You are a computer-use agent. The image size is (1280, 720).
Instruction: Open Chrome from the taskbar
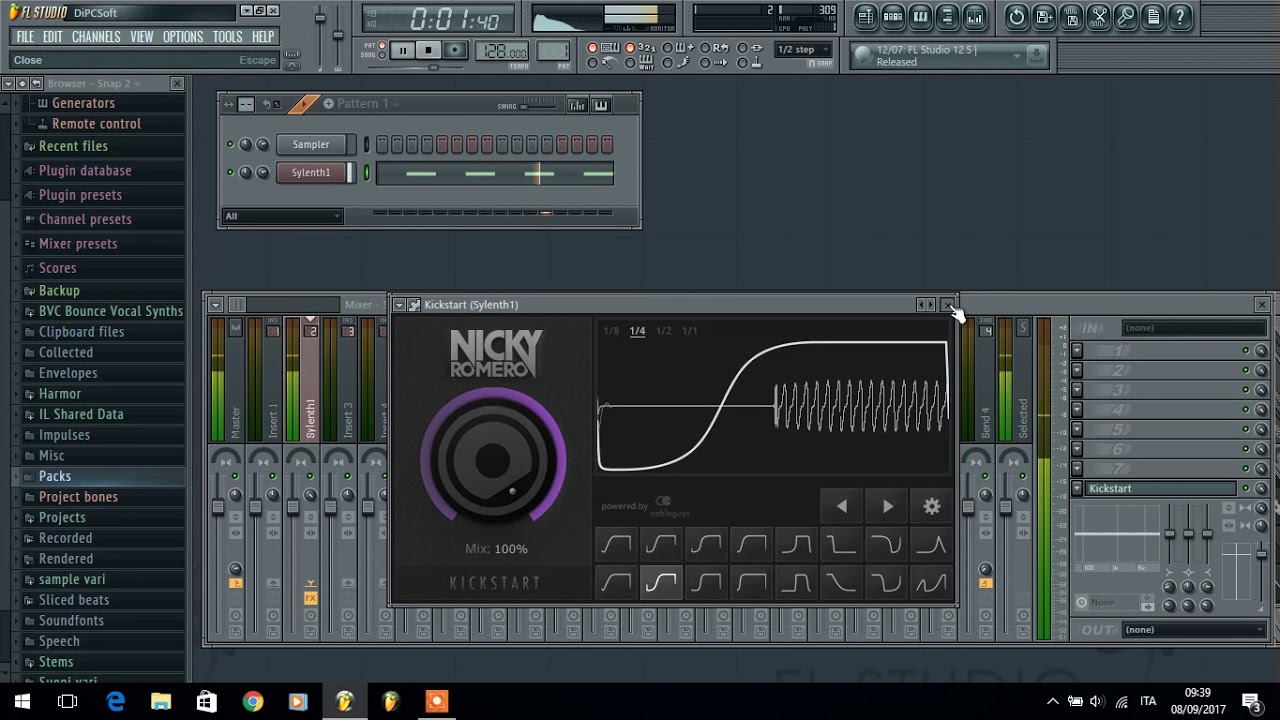252,702
